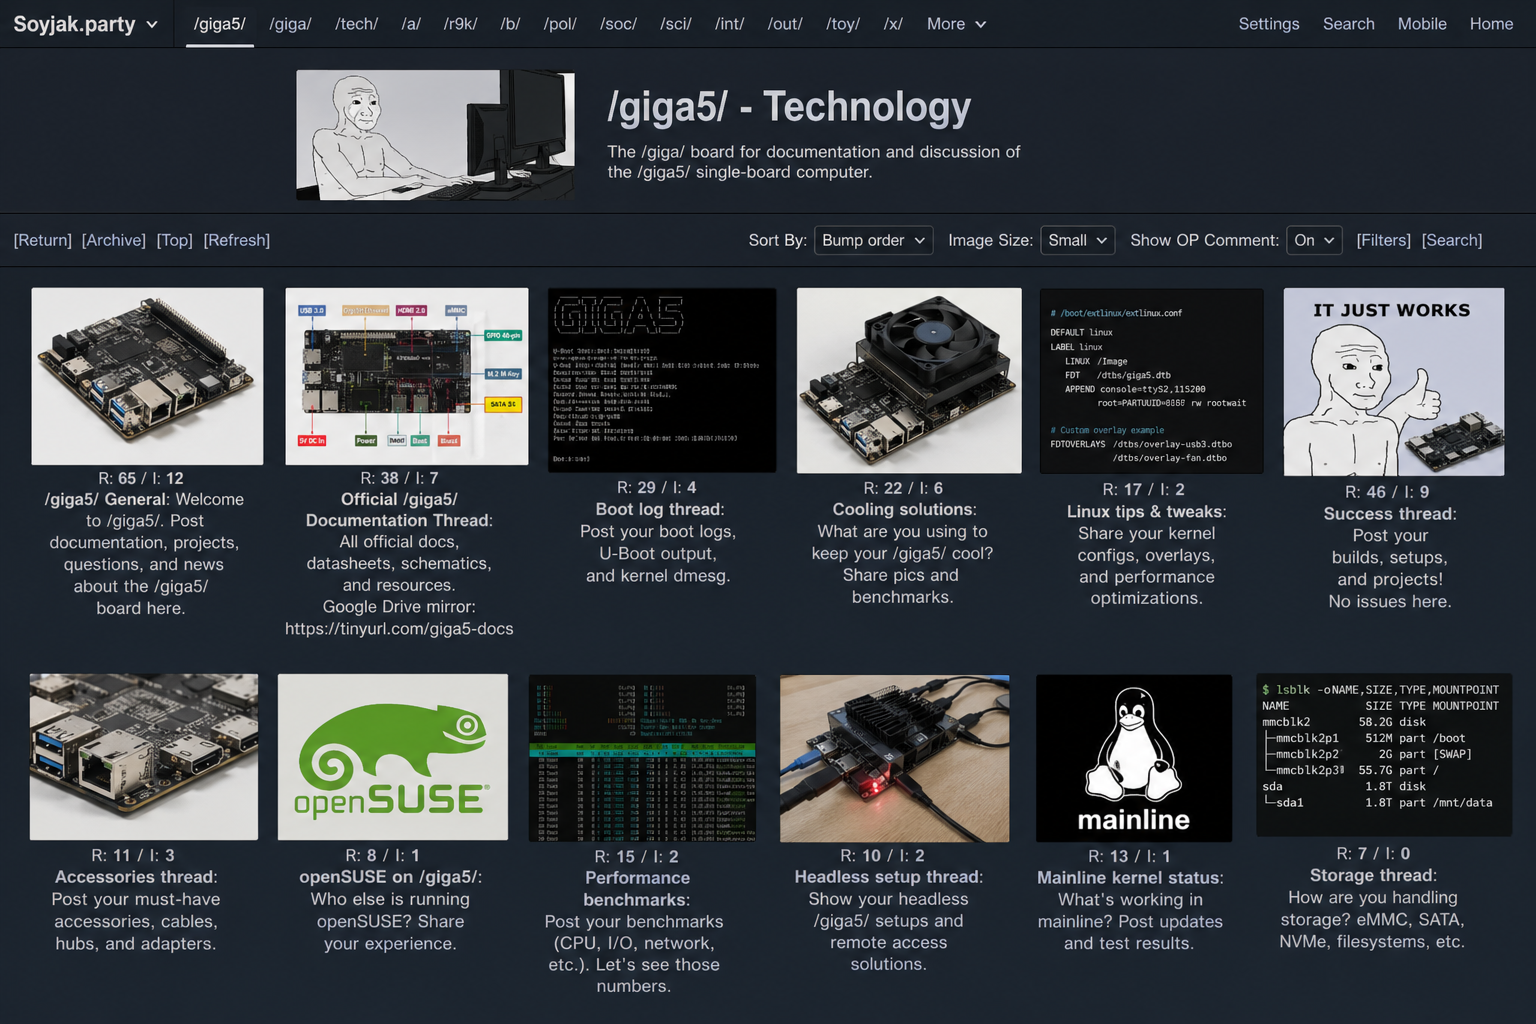Image resolution: width=1536 pixels, height=1024 pixels.
Task: Click the lsblk terminal output thumbnail
Action: [1383, 754]
